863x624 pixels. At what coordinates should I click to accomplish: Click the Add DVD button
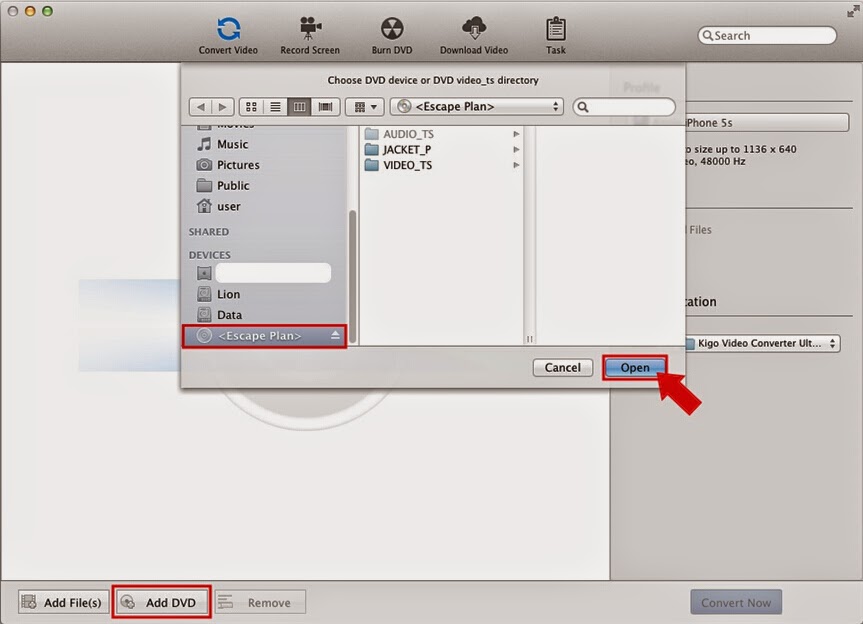point(162,603)
